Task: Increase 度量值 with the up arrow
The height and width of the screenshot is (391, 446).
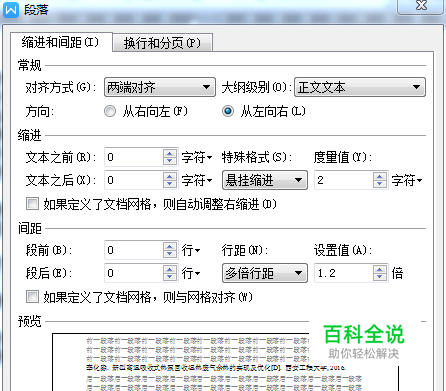Action: 380,176
